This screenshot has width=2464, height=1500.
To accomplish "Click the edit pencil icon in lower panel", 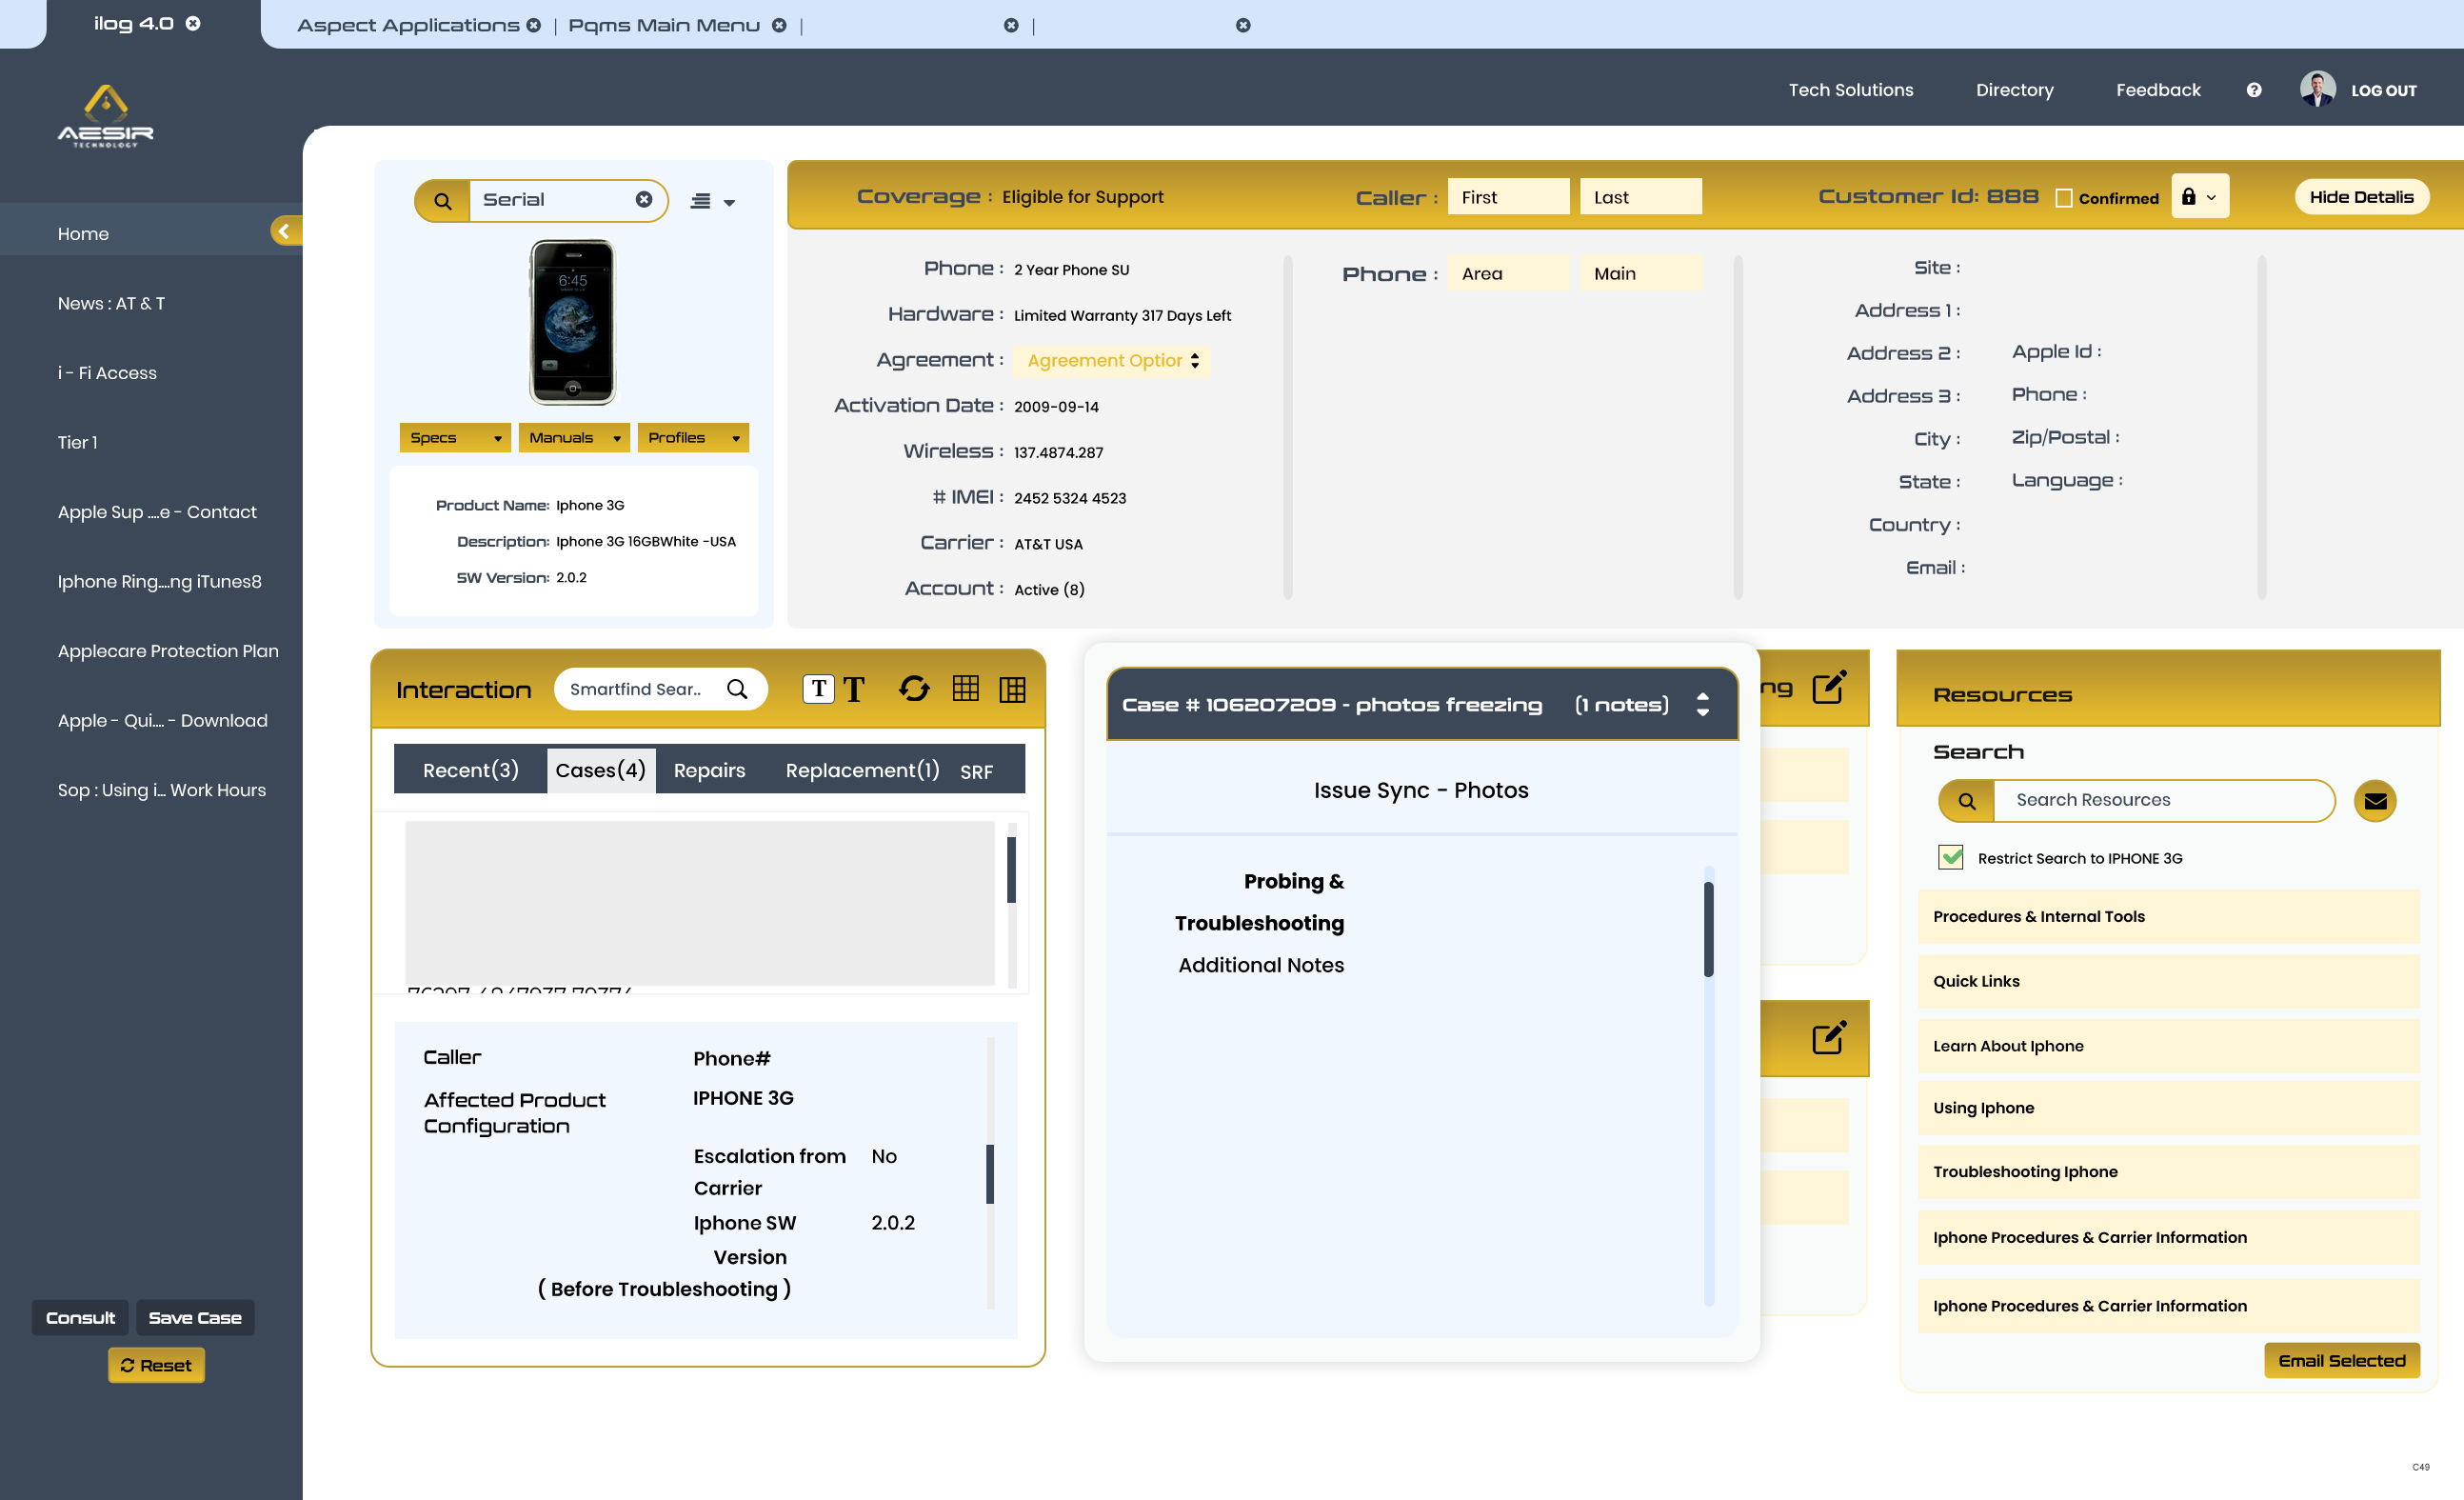I will coord(1828,1037).
